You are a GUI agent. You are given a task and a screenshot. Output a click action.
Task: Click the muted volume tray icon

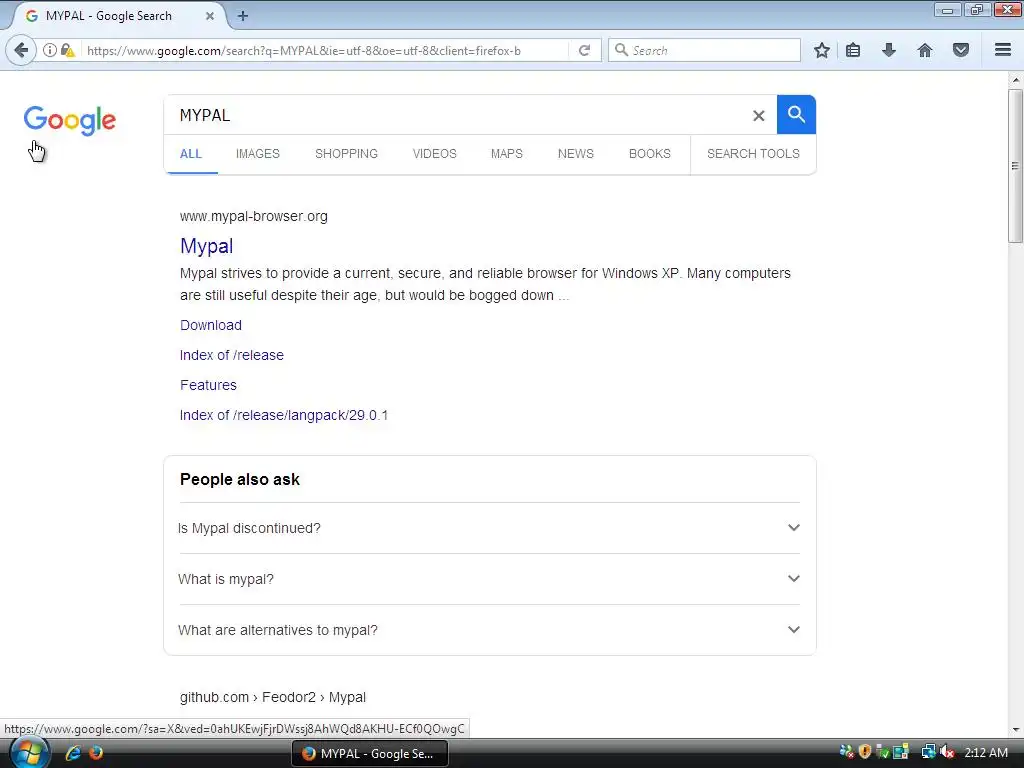pos(946,752)
